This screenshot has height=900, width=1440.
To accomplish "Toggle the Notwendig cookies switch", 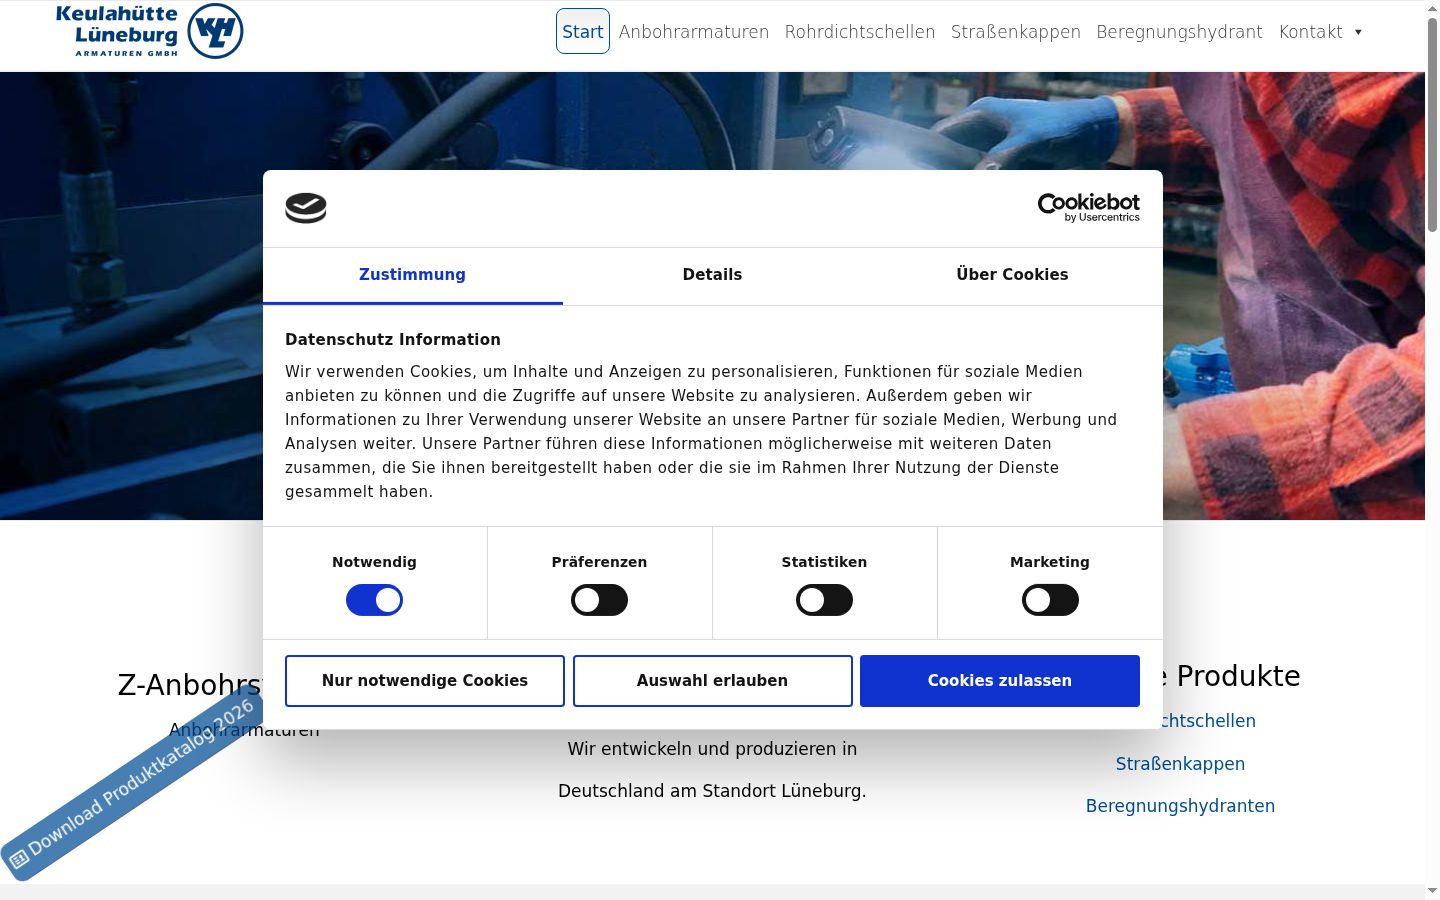I will (x=374, y=600).
